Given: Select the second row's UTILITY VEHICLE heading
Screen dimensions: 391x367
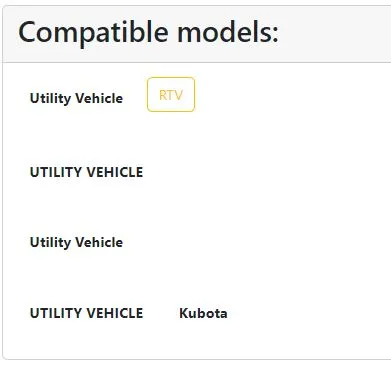Looking at the screenshot, I should click(86, 172).
